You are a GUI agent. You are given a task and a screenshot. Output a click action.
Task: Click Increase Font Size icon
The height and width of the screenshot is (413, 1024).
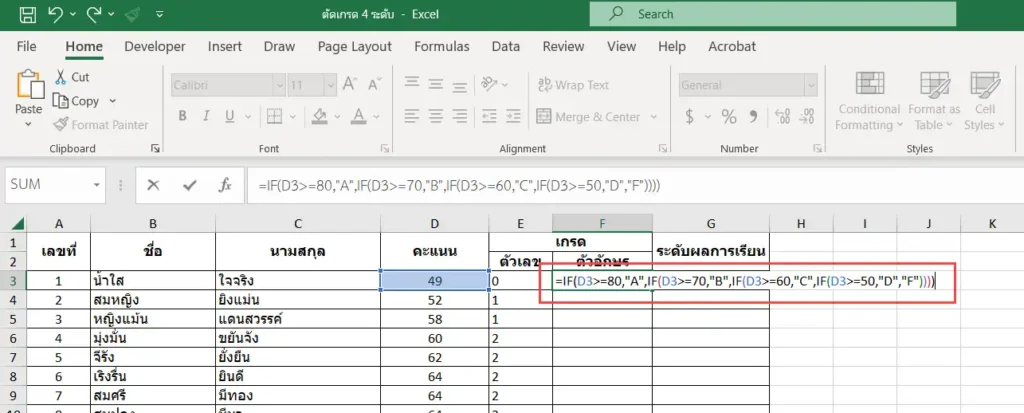click(x=349, y=84)
